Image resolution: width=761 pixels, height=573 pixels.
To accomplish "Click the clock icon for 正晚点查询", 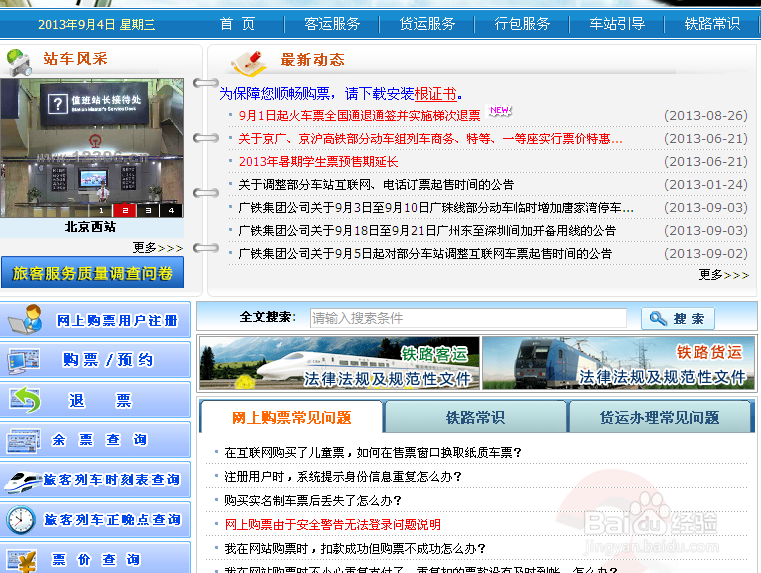I will [21, 520].
